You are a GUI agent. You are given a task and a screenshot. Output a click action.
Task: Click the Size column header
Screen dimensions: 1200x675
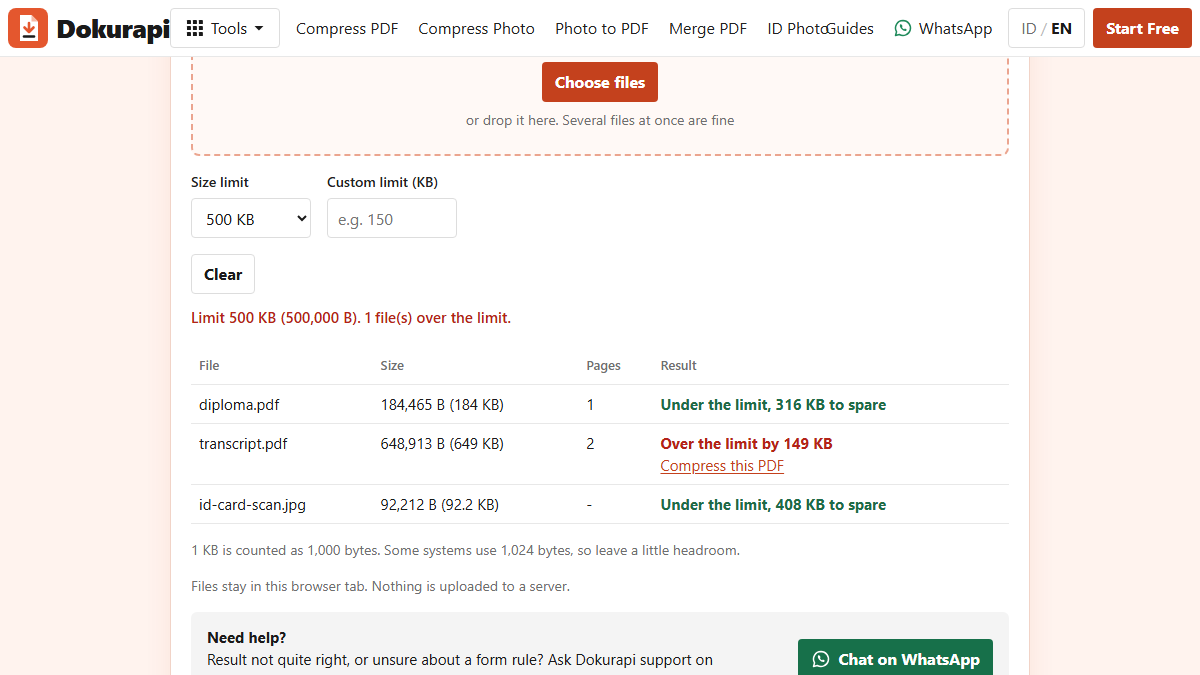click(392, 365)
